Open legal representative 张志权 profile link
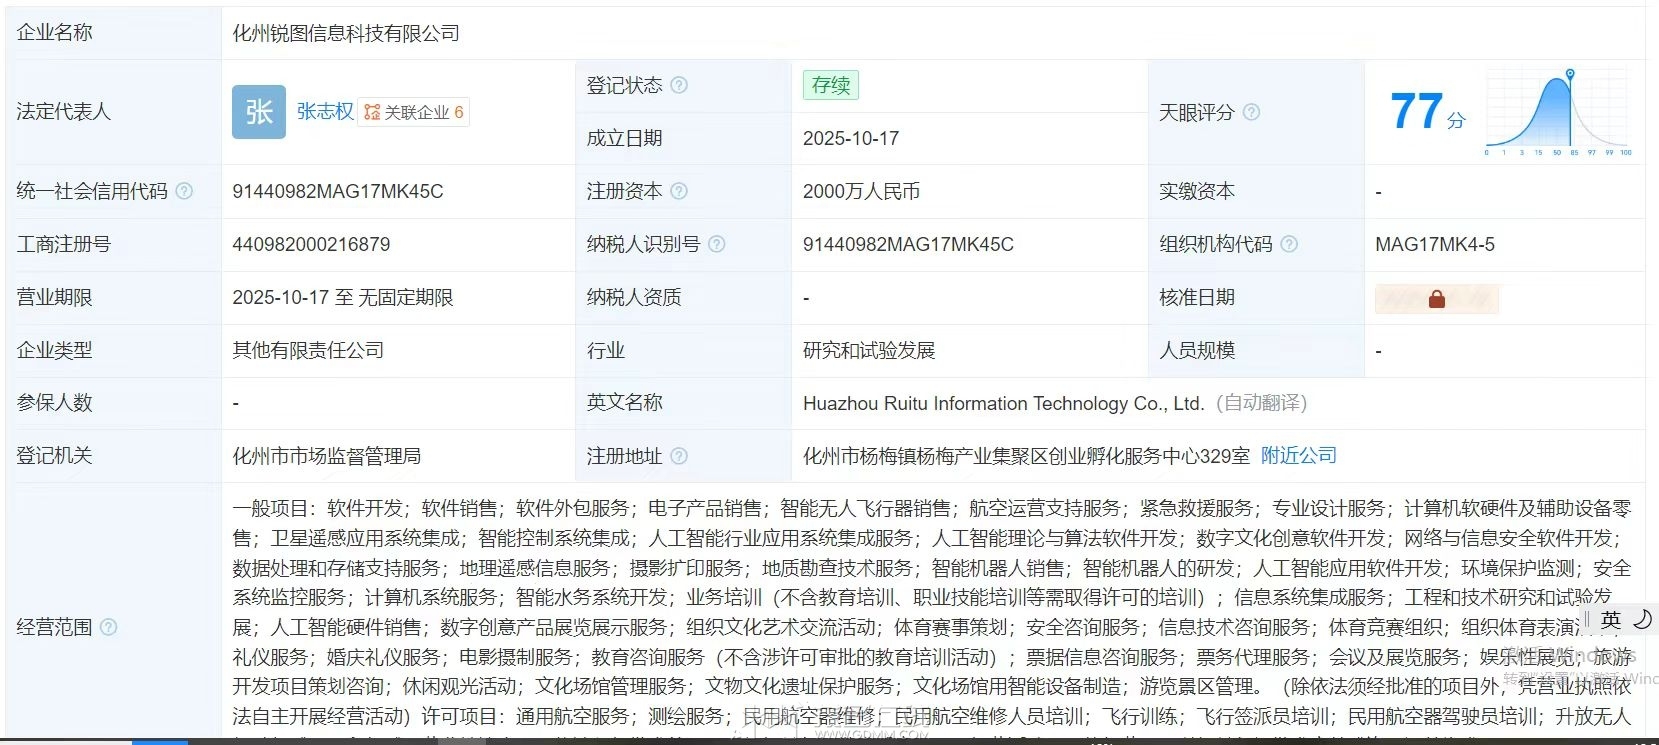This screenshot has width=1659, height=745. tap(325, 112)
